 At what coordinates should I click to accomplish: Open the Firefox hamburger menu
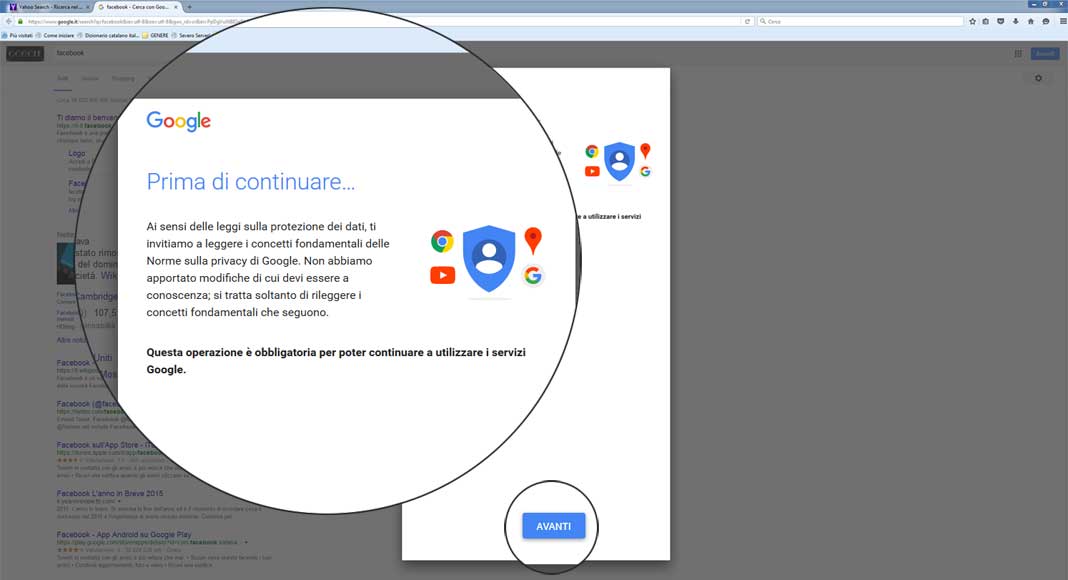pos(1060,21)
